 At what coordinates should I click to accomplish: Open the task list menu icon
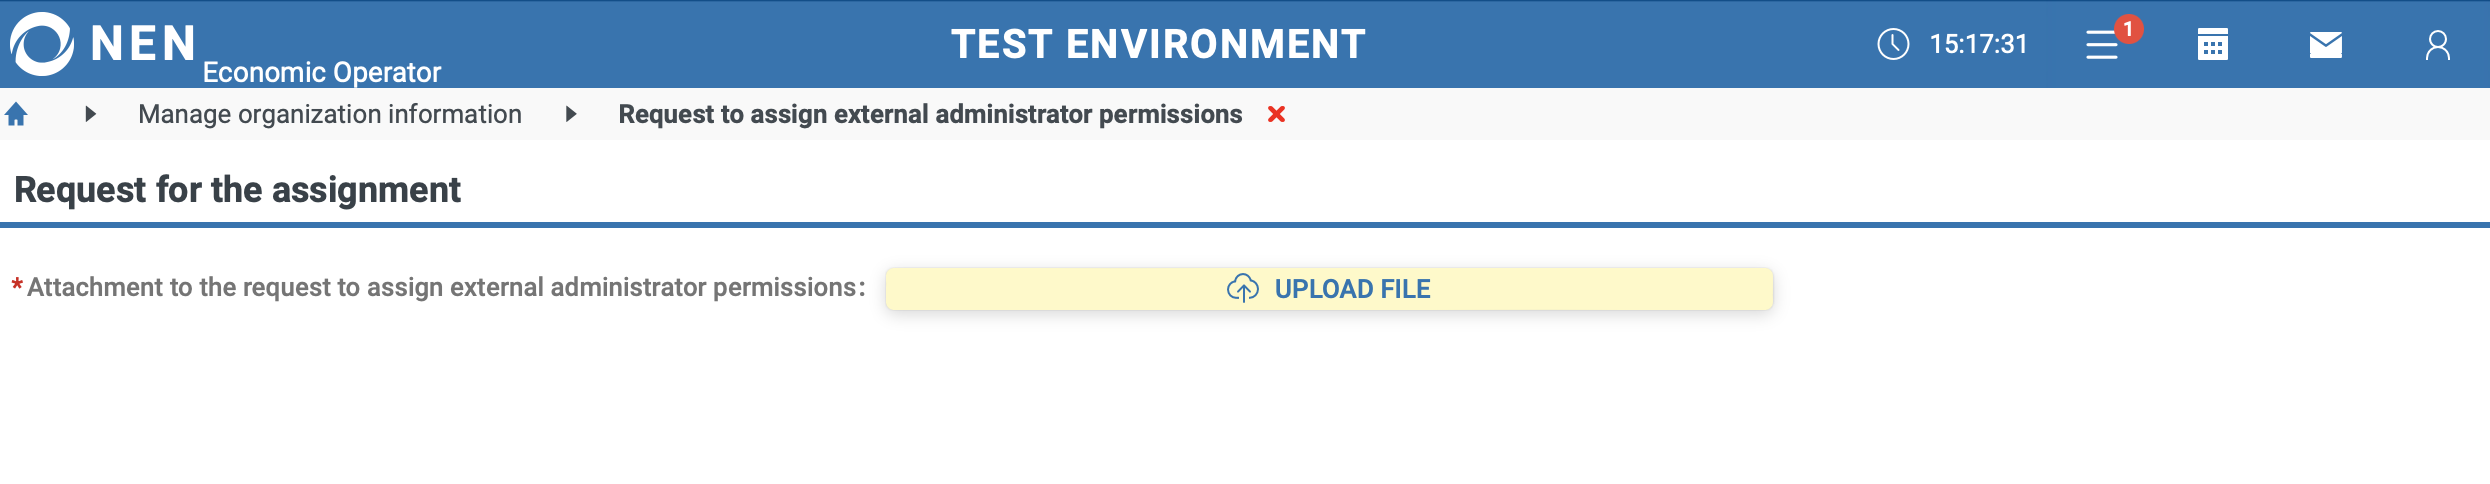[x=2101, y=46]
